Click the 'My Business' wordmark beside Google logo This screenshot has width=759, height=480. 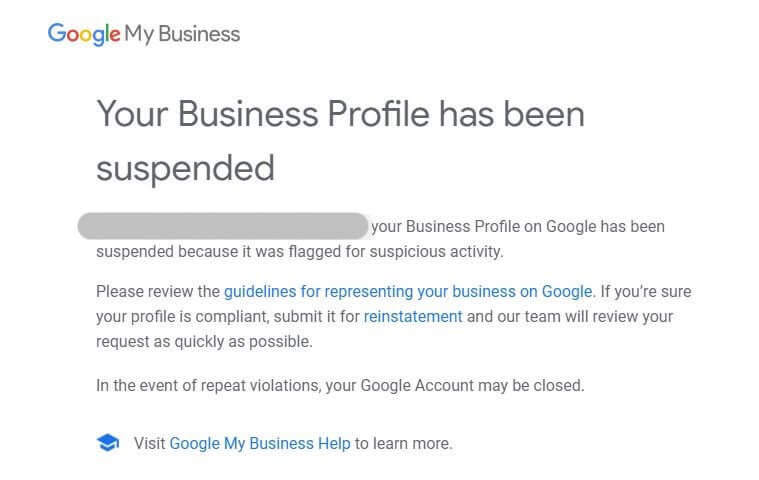pos(183,34)
